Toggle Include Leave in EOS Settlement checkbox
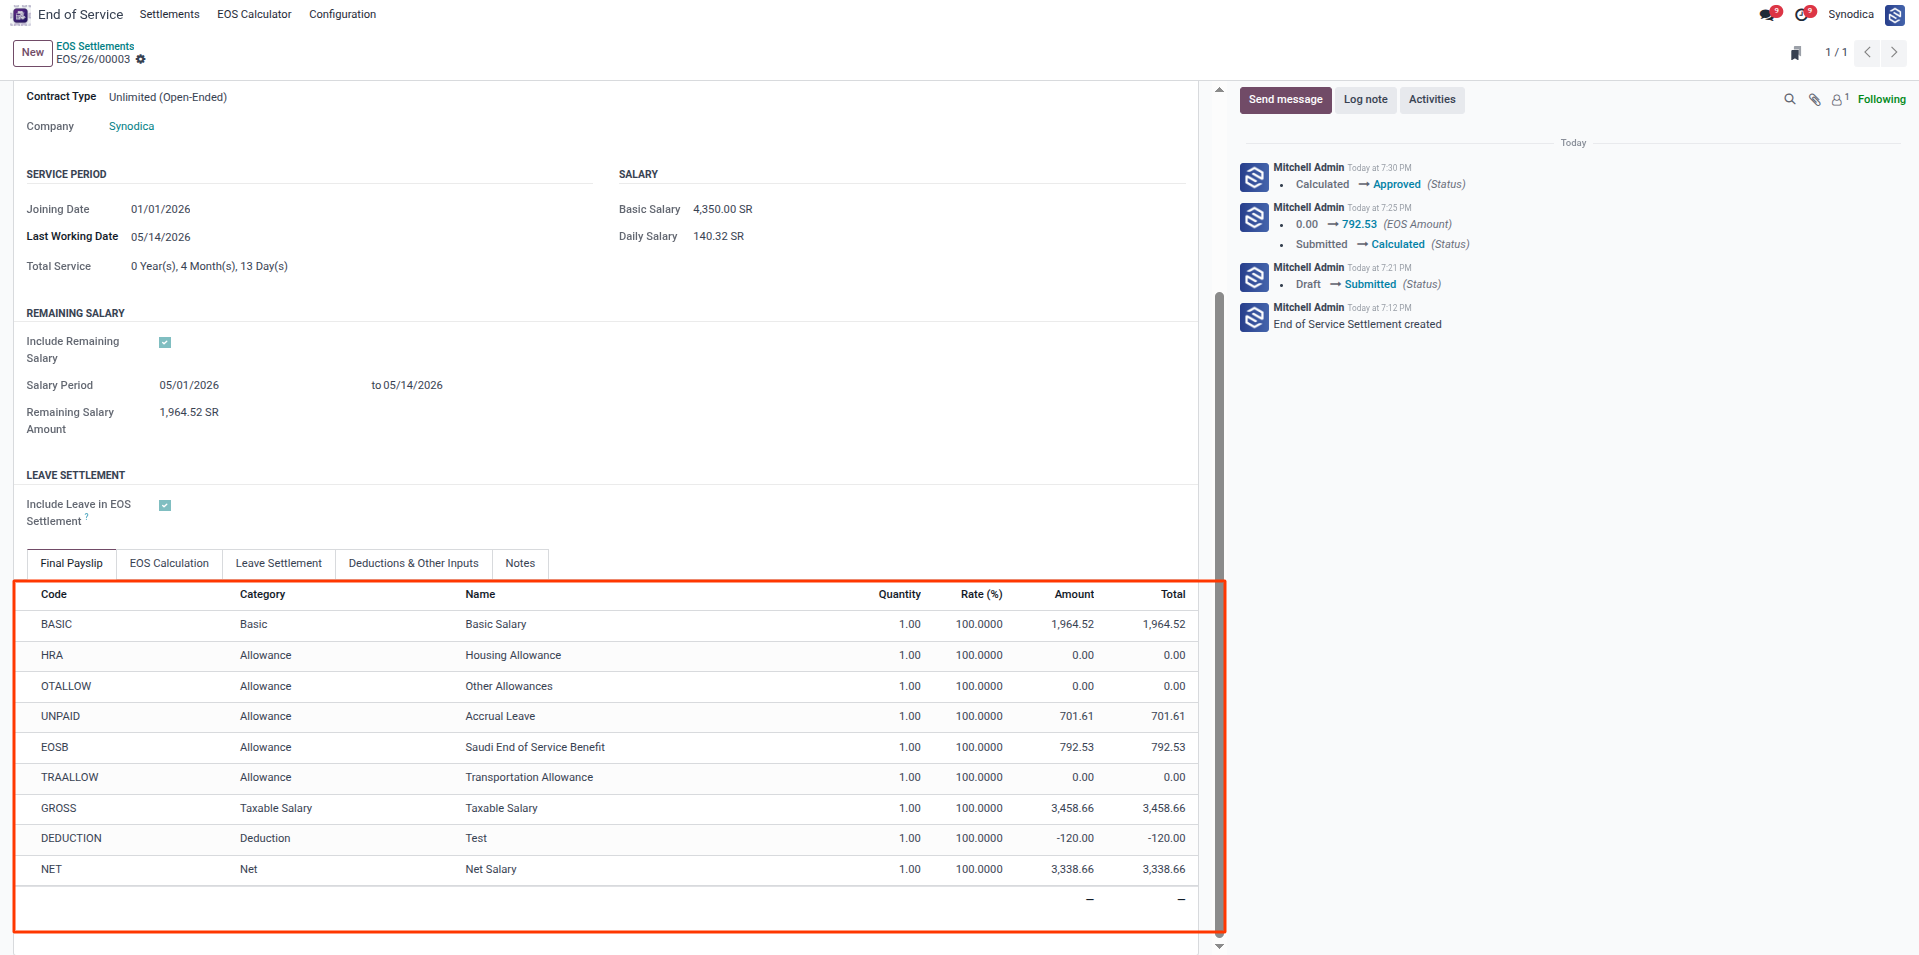Screen dimensions: 1919x955 [x=165, y=506]
